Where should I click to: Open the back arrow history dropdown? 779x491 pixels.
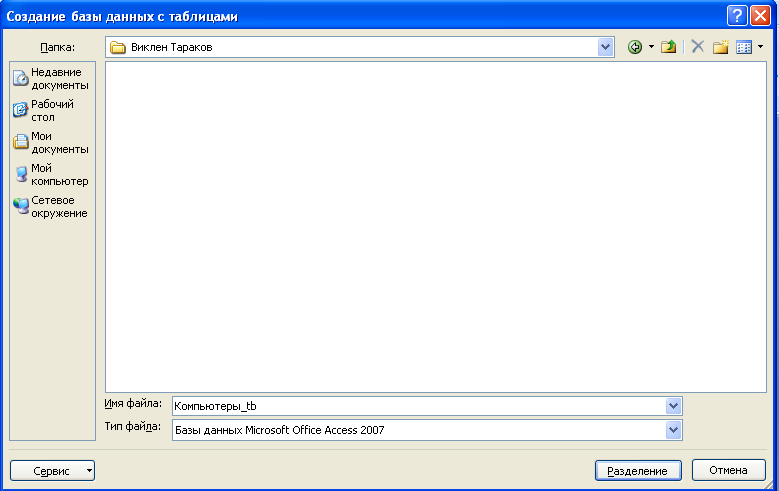[651, 47]
